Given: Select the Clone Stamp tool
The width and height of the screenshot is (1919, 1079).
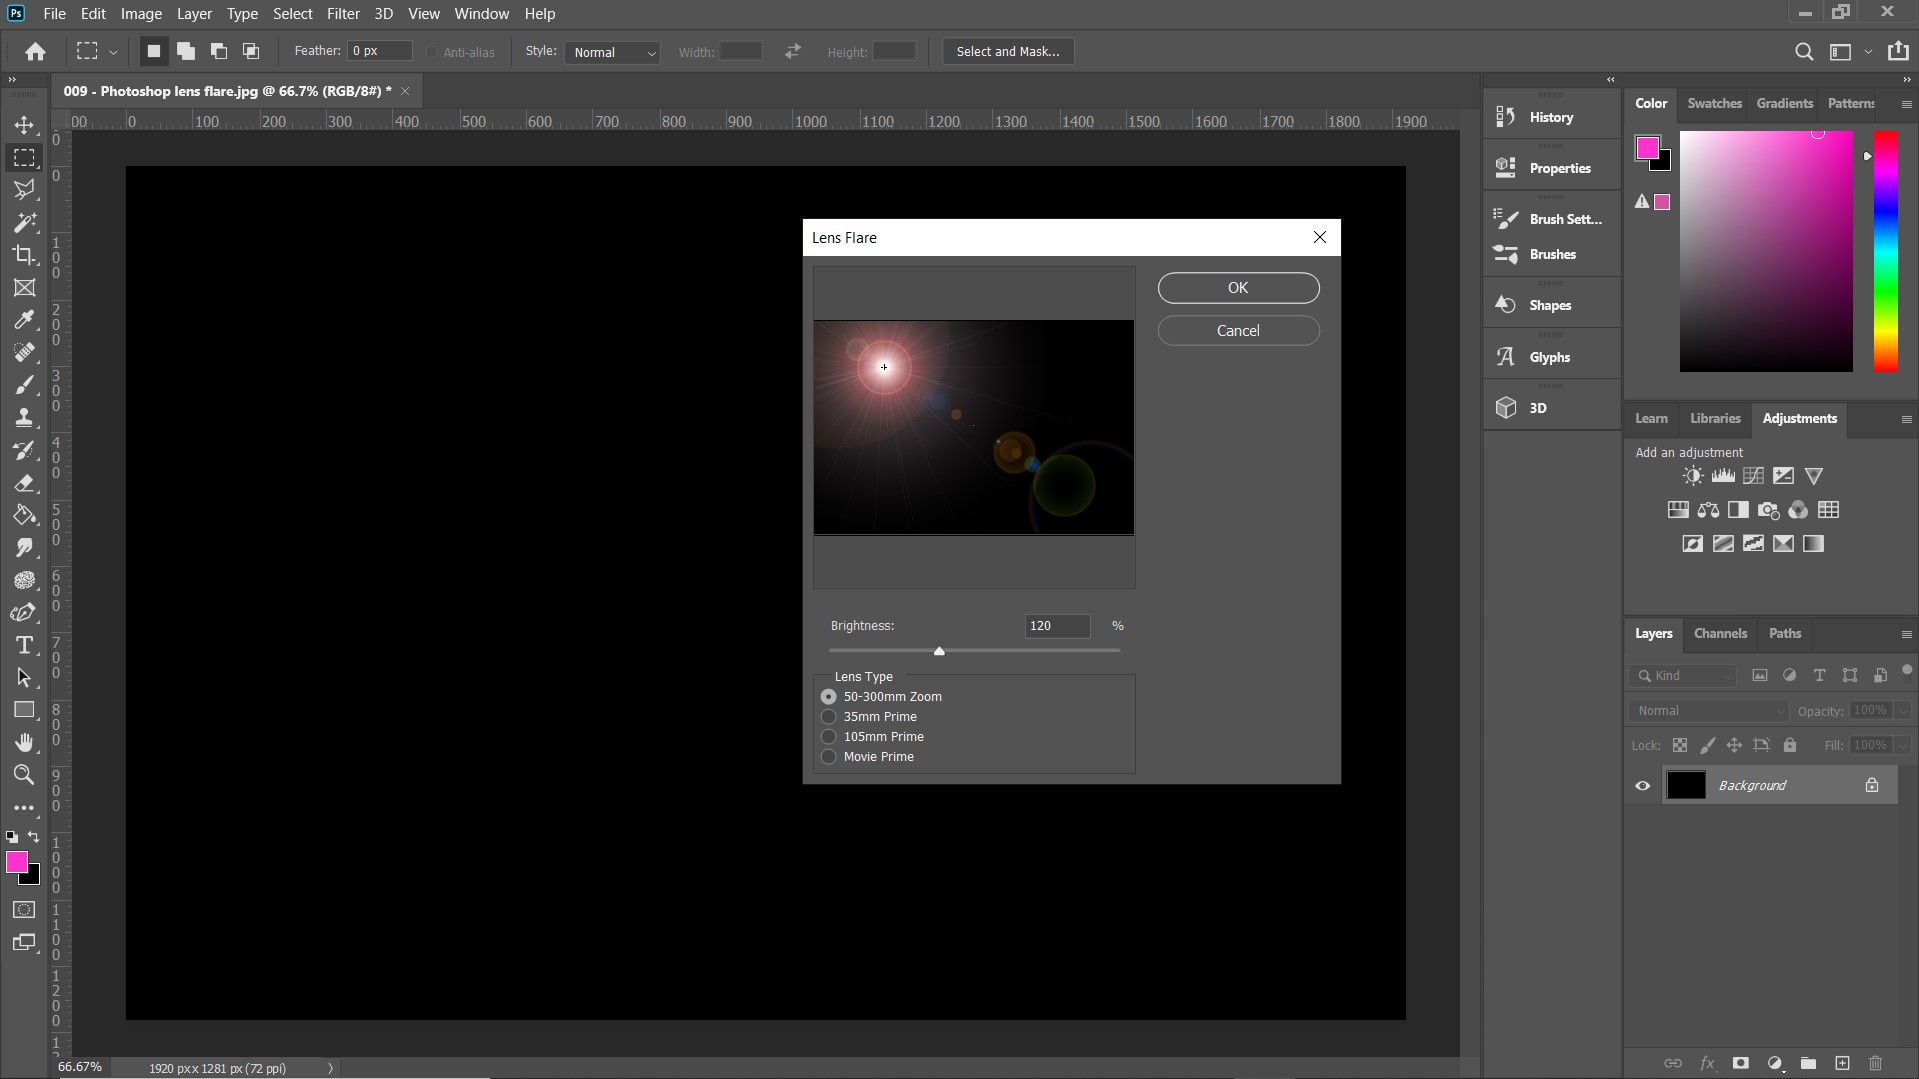Looking at the screenshot, I should [24, 418].
